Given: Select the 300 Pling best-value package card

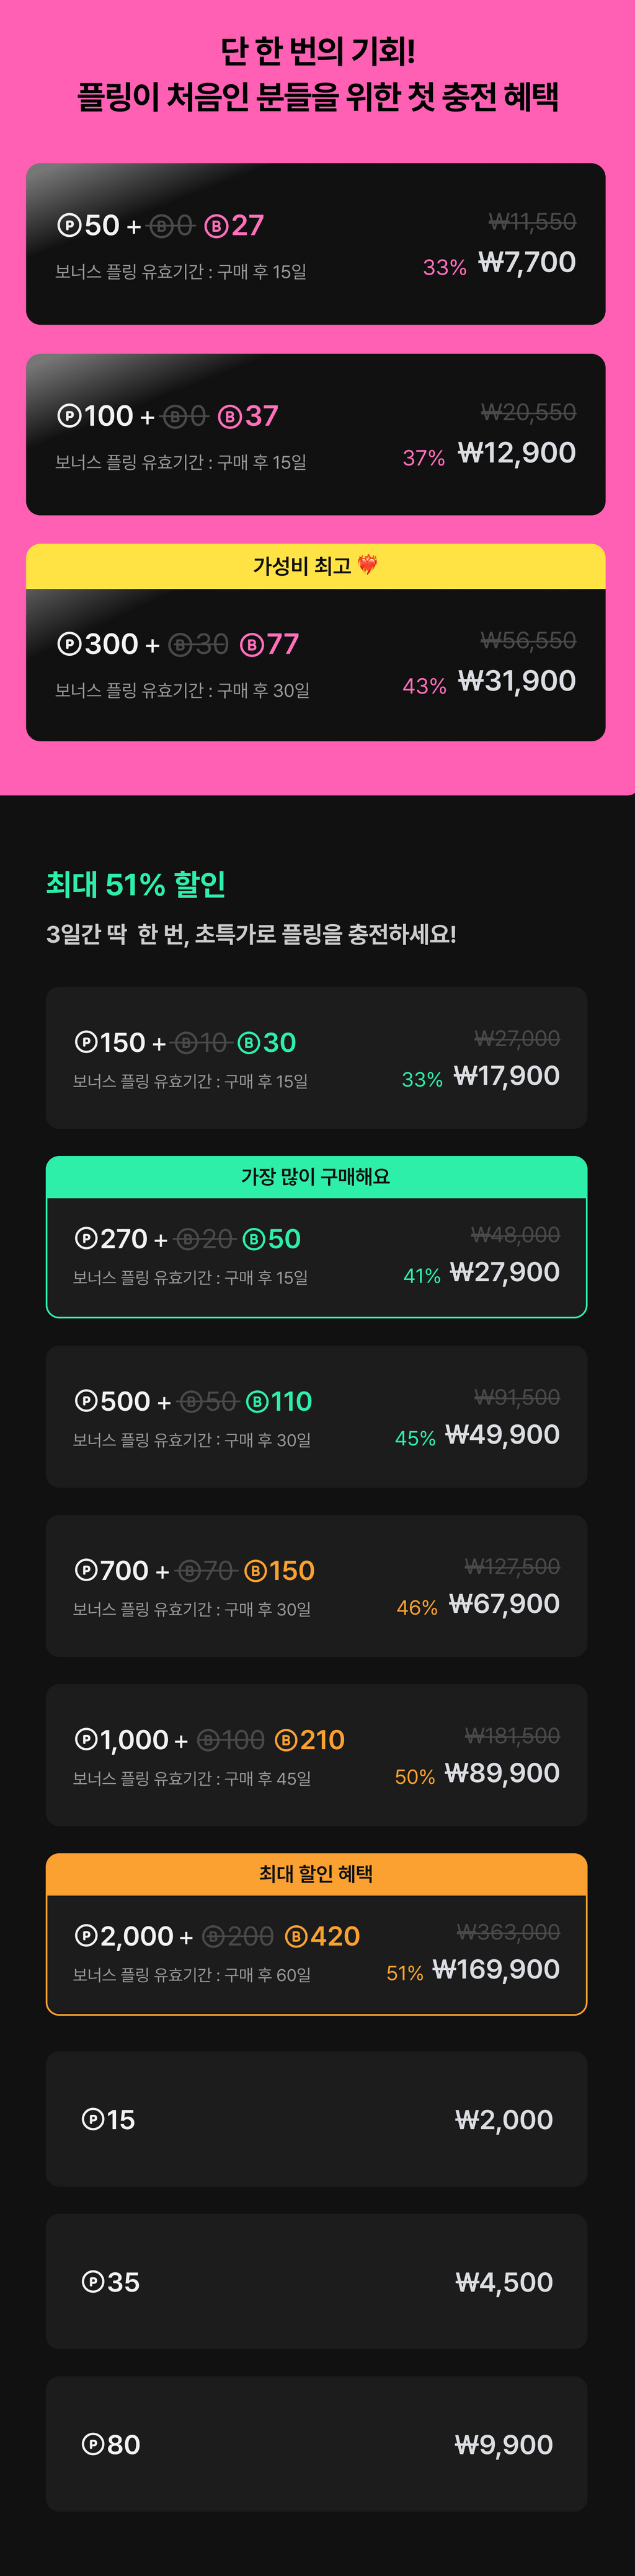Looking at the screenshot, I should (315, 642).
